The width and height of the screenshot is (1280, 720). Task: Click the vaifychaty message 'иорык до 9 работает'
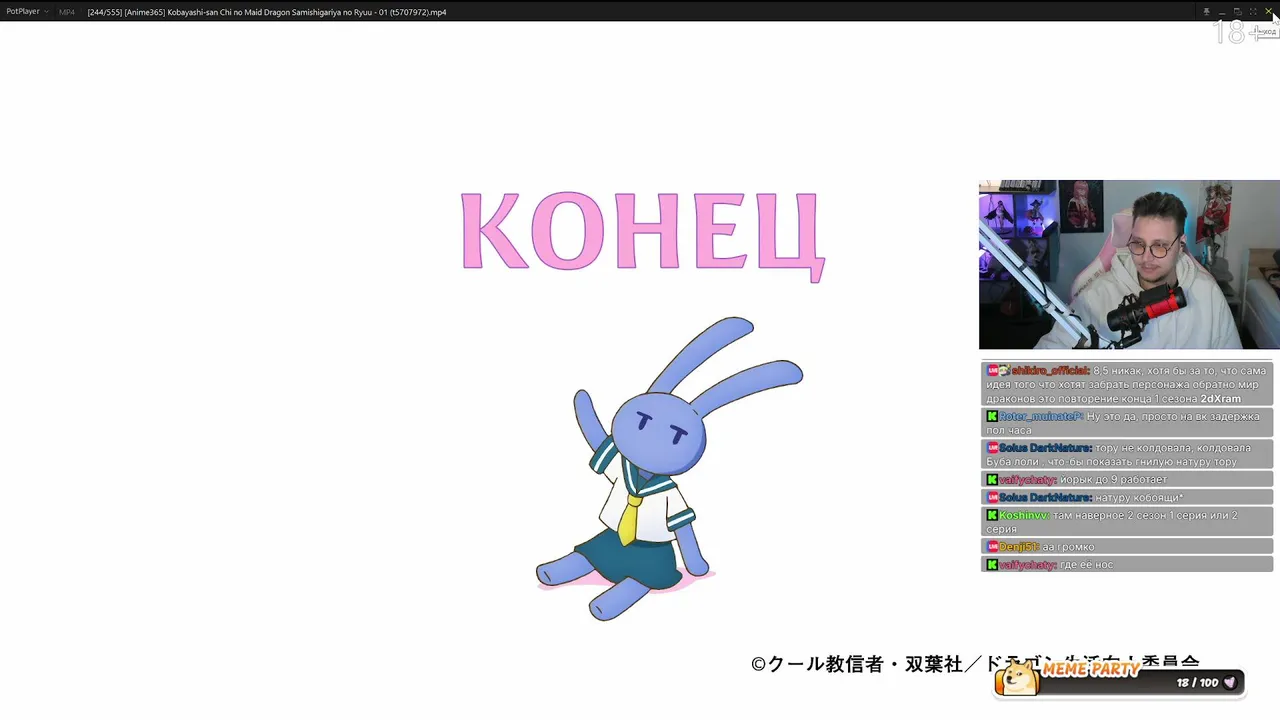1127,480
